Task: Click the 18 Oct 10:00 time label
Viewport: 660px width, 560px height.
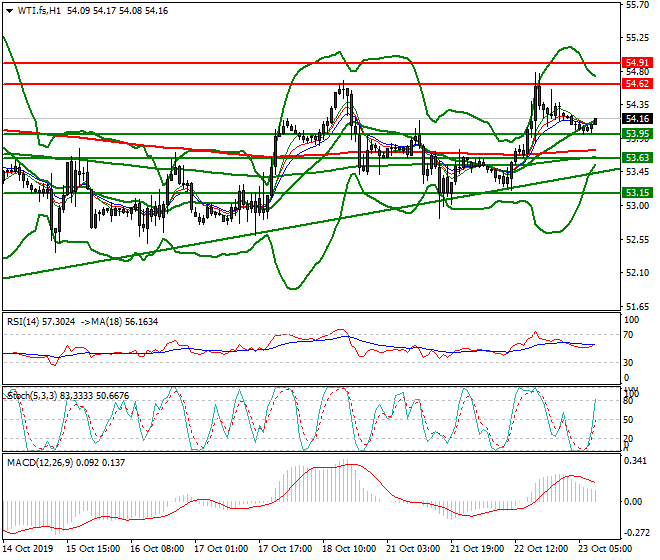Action: (349, 549)
